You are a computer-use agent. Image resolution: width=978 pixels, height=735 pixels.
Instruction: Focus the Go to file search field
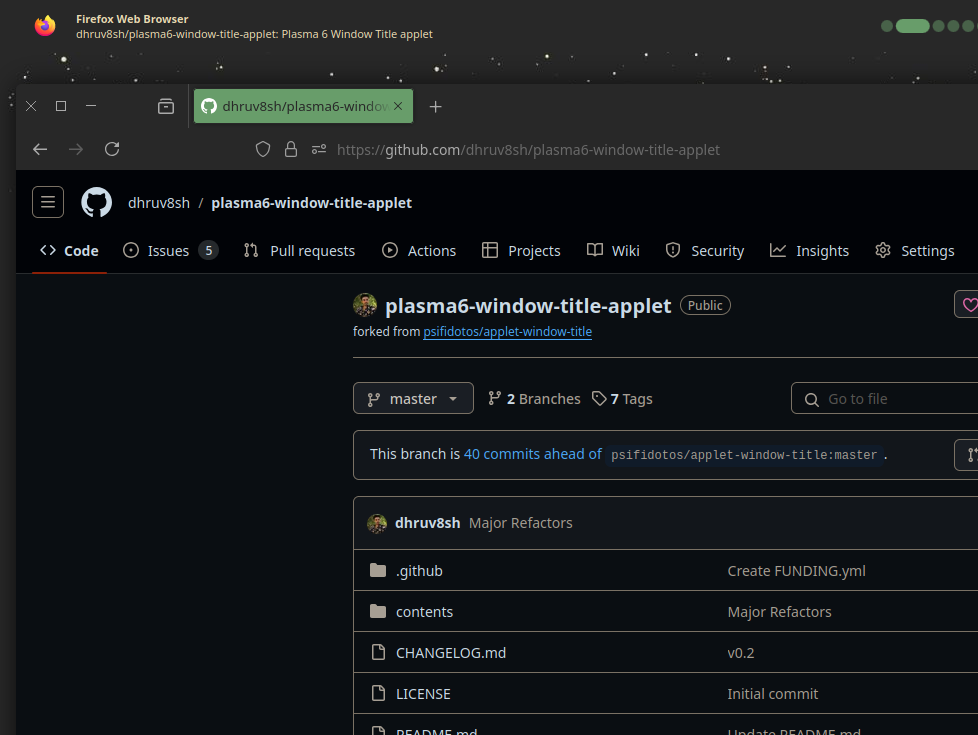pos(884,399)
